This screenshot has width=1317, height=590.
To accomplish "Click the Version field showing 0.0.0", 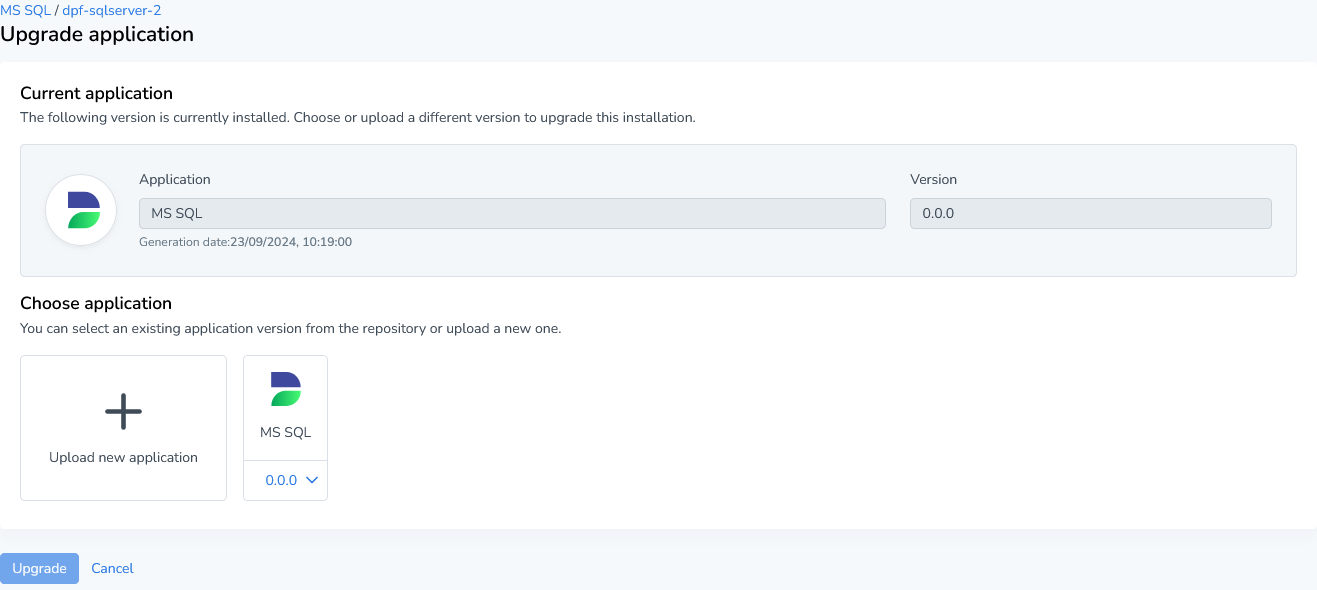I will [x=1090, y=213].
